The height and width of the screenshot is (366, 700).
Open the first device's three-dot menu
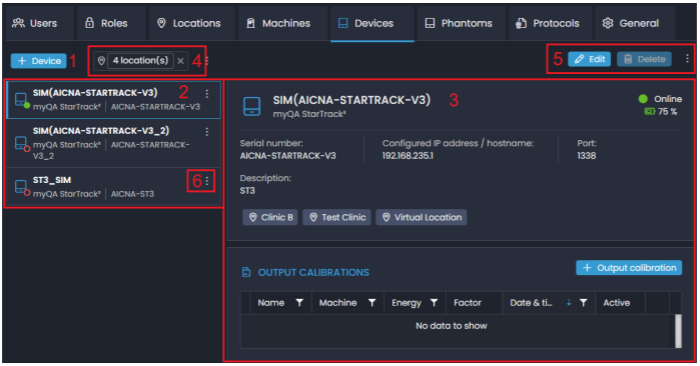(x=207, y=93)
